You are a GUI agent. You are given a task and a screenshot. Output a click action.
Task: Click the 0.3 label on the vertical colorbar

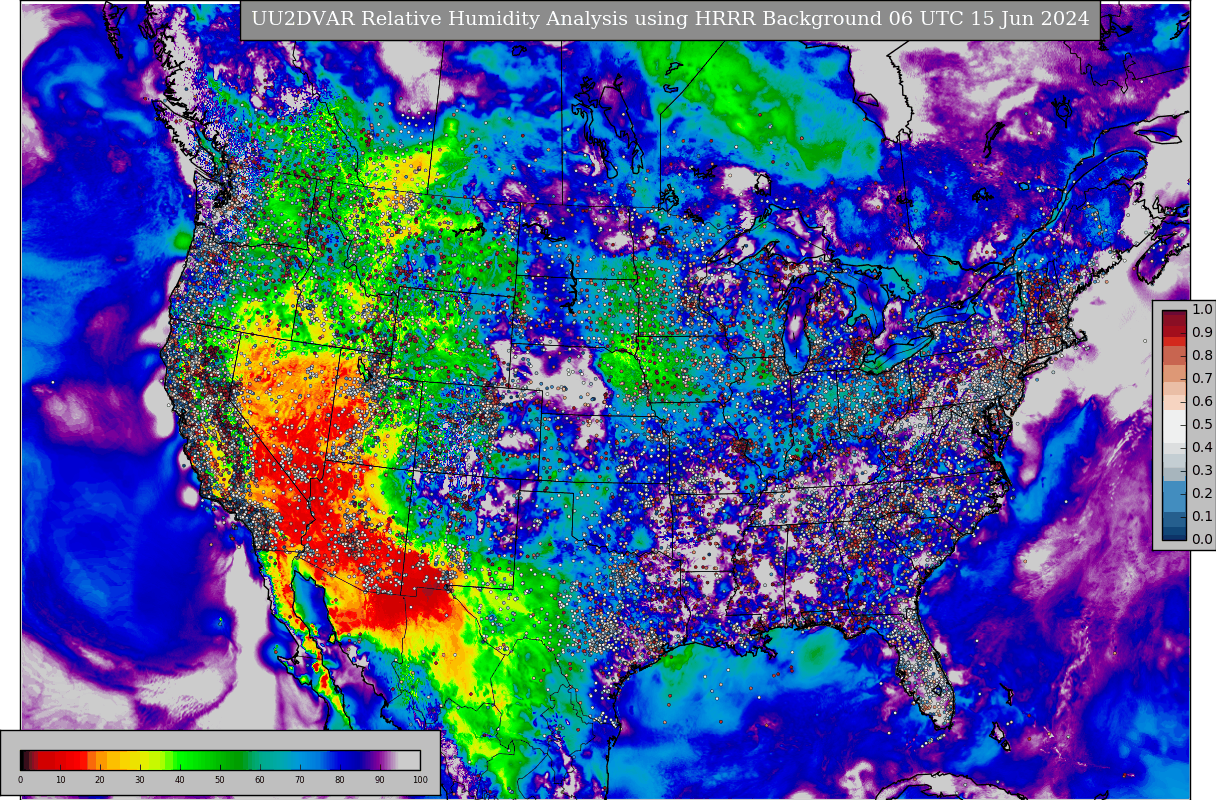coord(1202,471)
